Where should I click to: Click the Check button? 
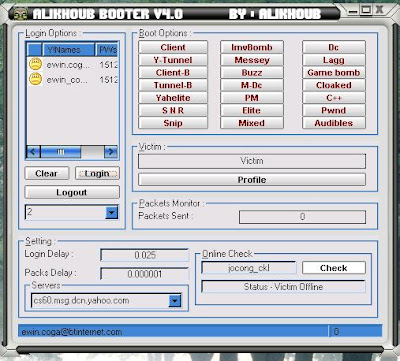coord(334,268)
